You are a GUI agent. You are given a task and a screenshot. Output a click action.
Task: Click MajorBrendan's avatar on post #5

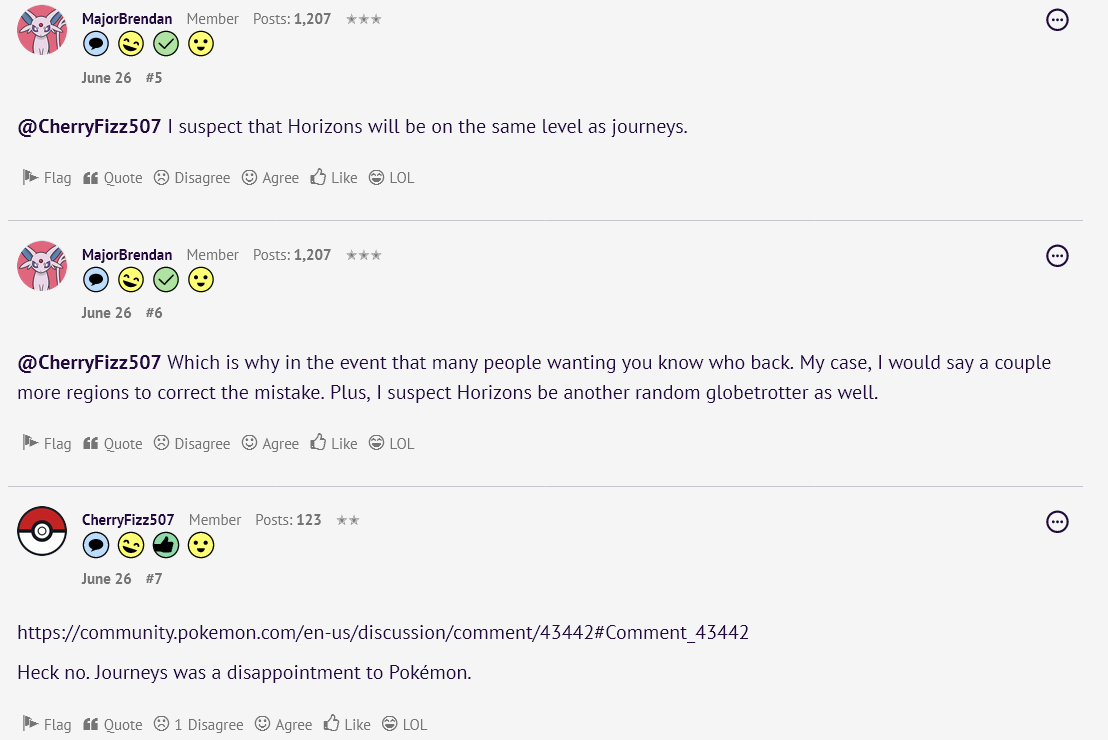(42, 30)
